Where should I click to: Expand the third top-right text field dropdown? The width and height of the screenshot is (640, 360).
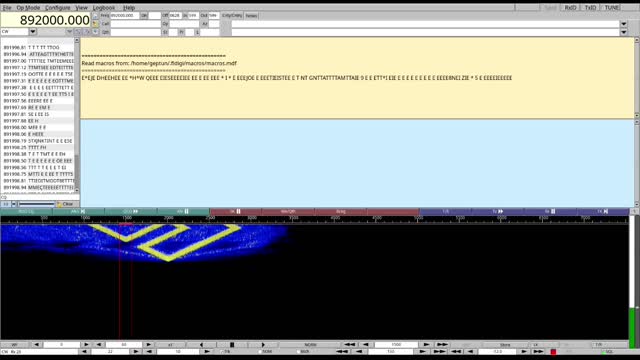623,32
